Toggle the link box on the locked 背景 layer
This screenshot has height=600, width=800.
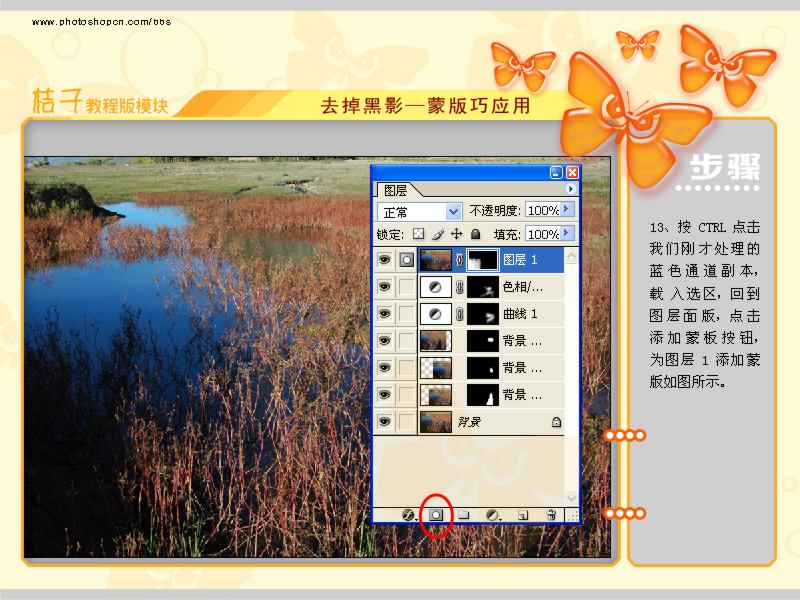pyautogui.click(x=407, y=422)
